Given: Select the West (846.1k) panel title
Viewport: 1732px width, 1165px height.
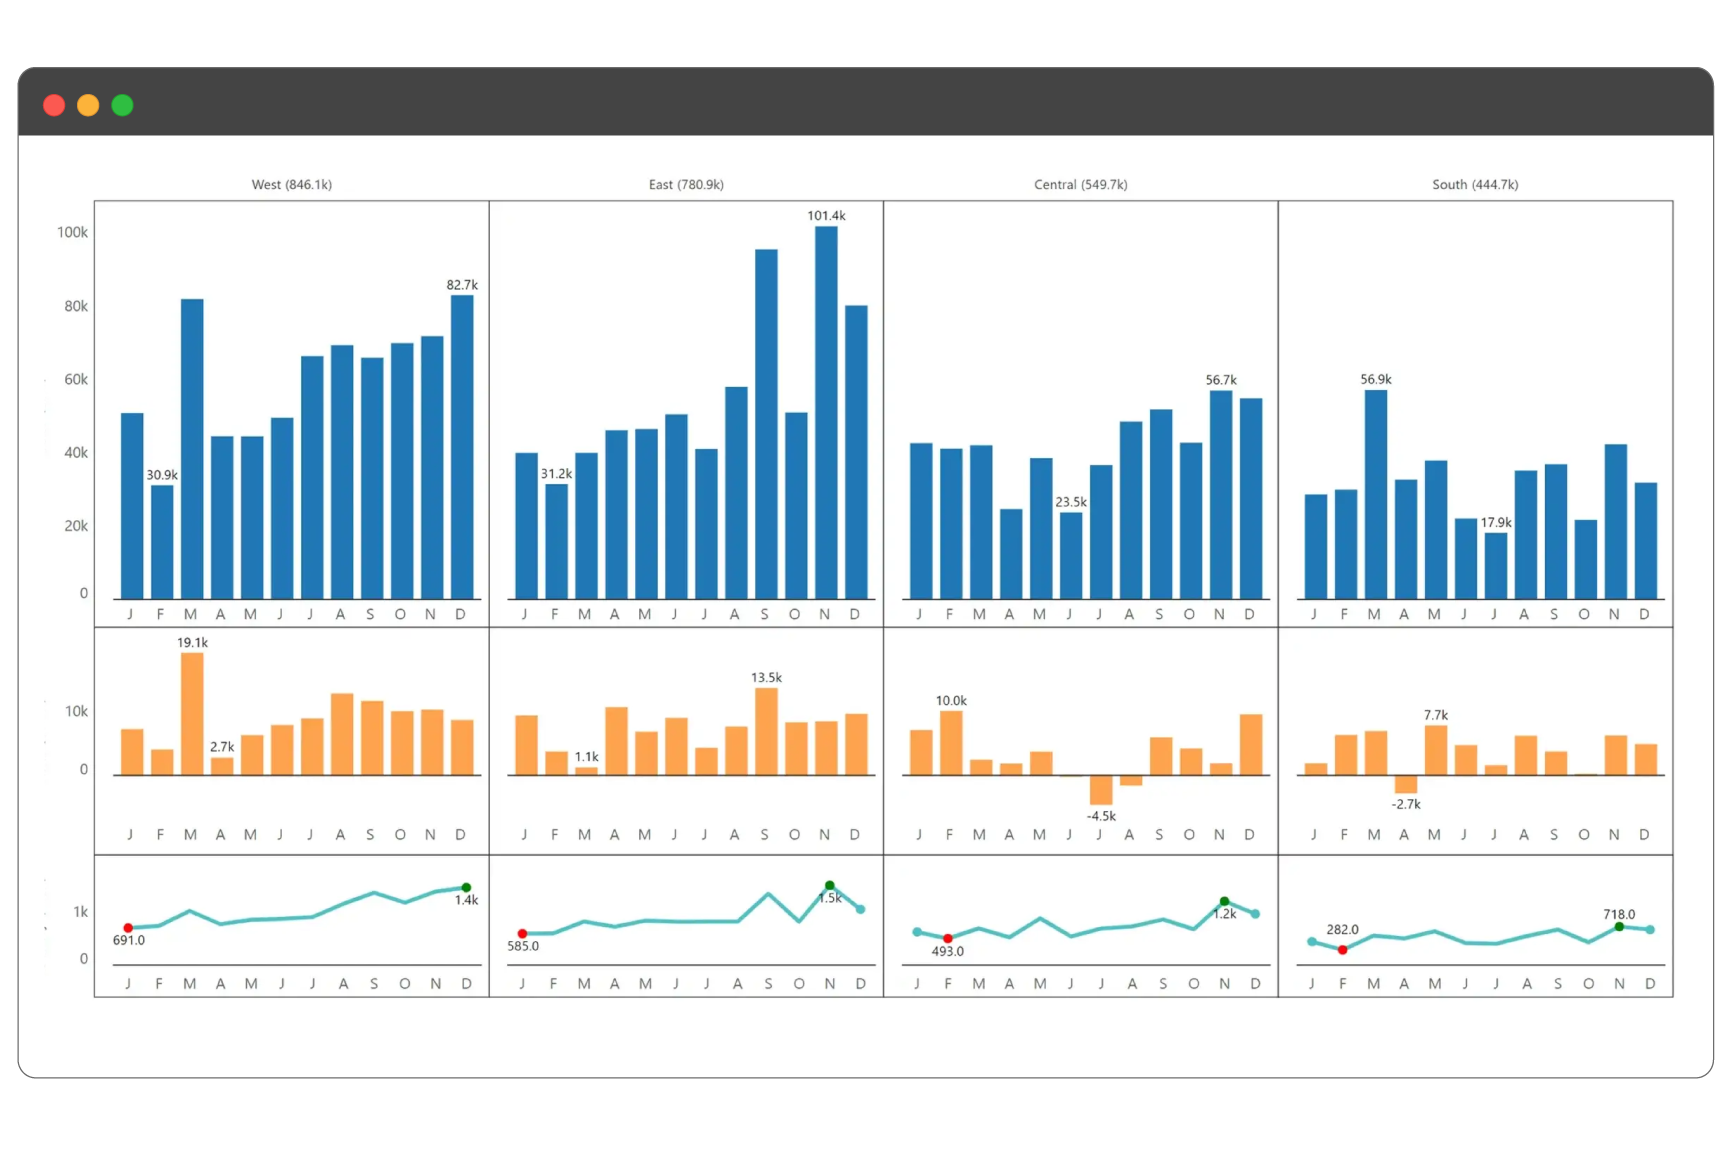Looking at the screenshot, I should point(291,184).
